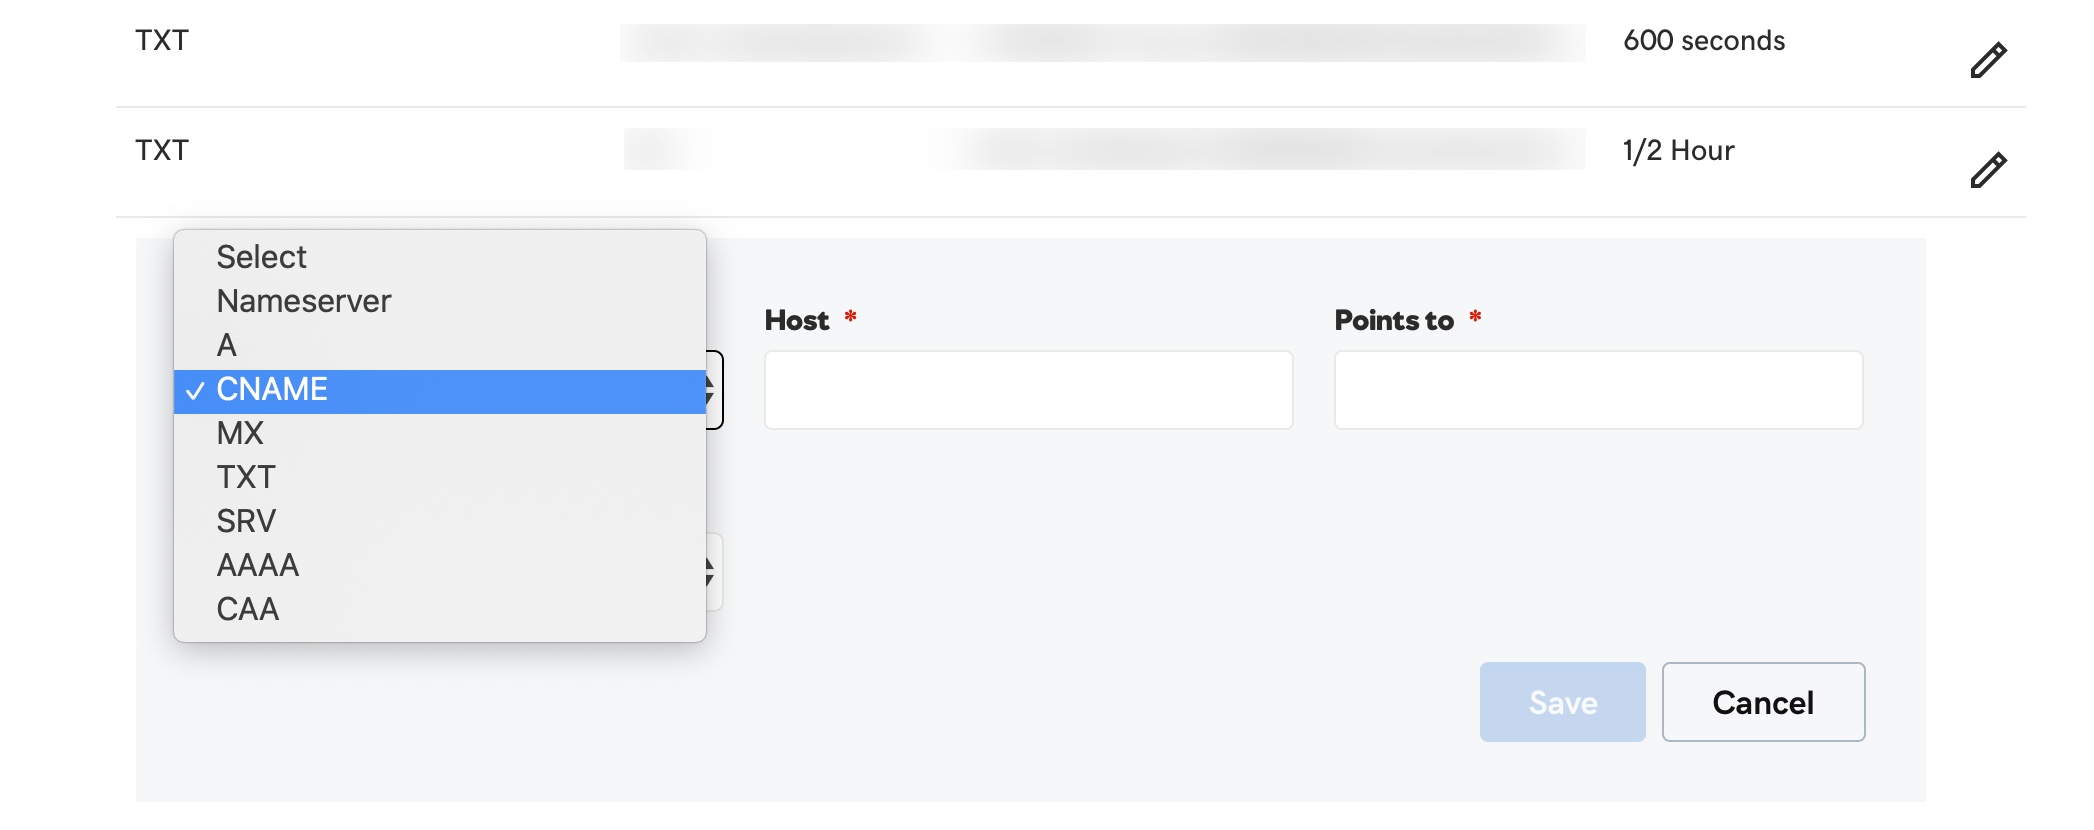Click inside the Points to field

[x=1597, y=390]
